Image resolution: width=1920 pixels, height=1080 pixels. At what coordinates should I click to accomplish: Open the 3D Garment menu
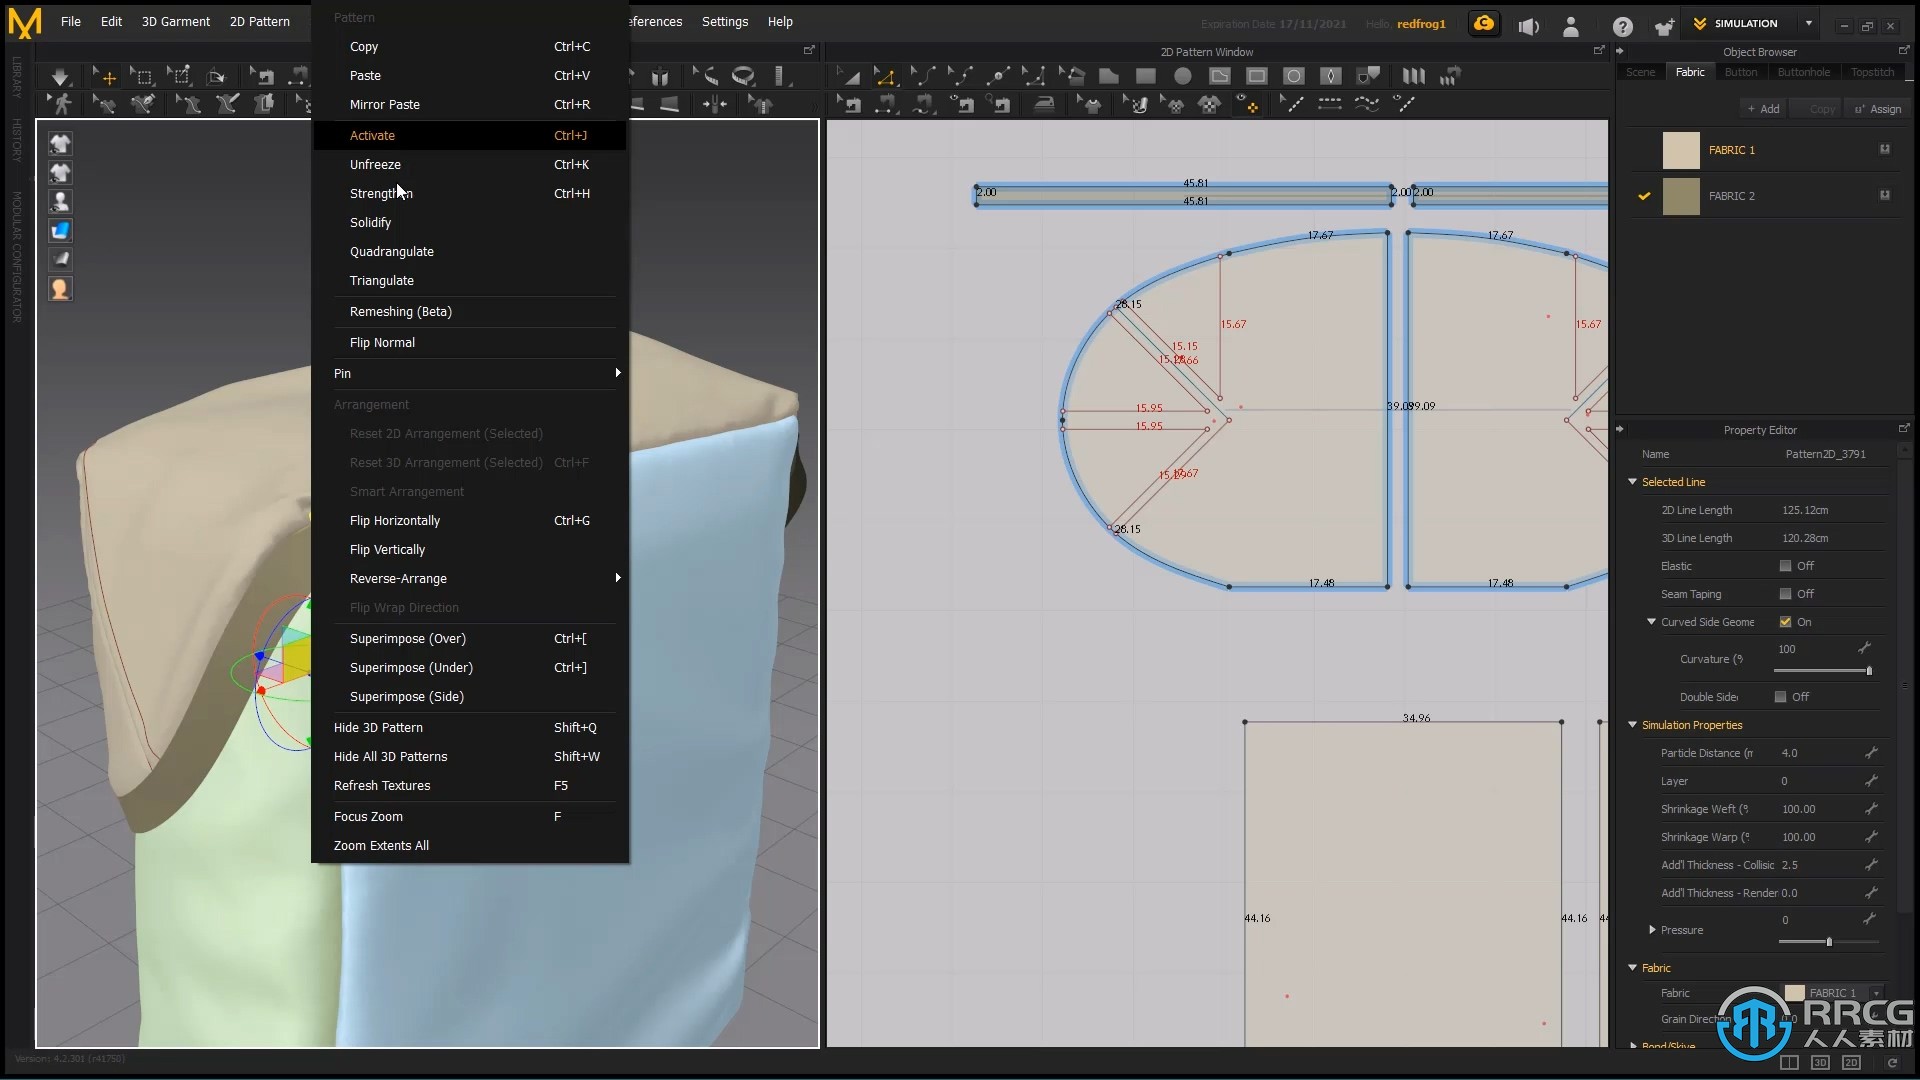[175, 21]
